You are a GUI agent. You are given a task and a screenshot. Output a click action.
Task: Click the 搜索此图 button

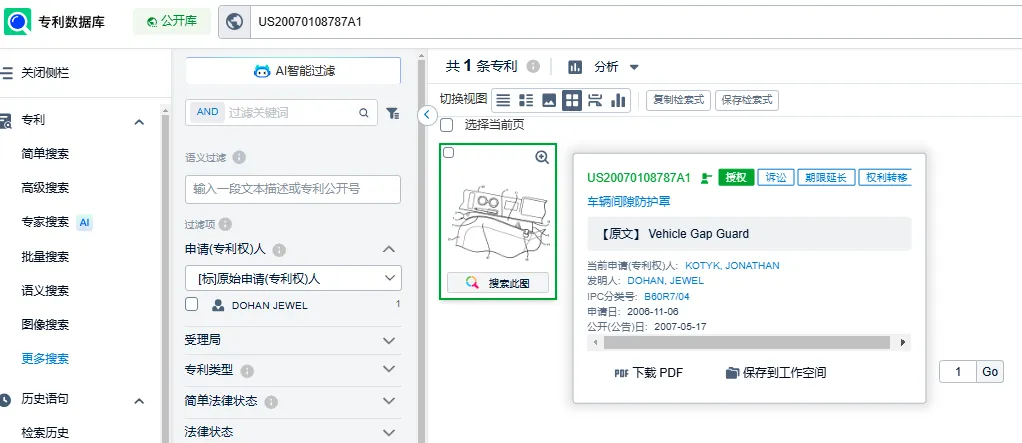click(x=498, y=283)
